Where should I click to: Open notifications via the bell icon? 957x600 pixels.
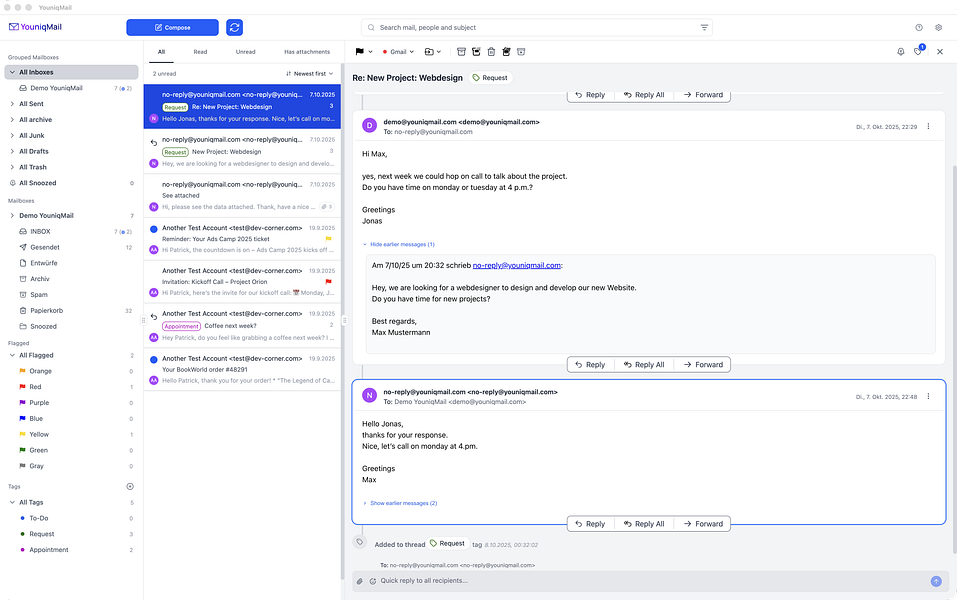[x=900, y=52]
